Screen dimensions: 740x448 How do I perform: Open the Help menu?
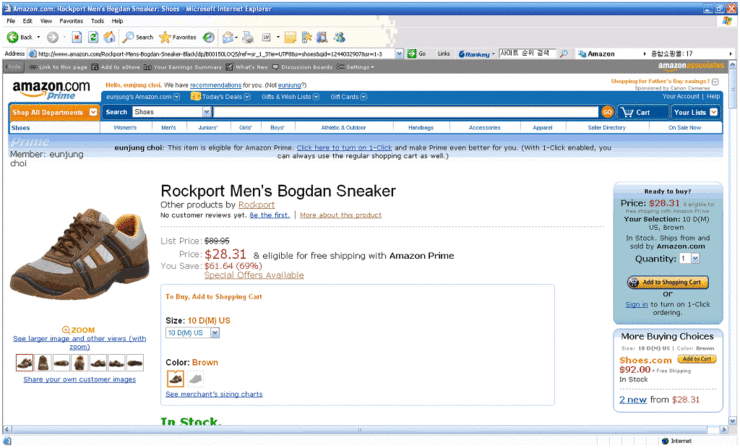point(117,21)
